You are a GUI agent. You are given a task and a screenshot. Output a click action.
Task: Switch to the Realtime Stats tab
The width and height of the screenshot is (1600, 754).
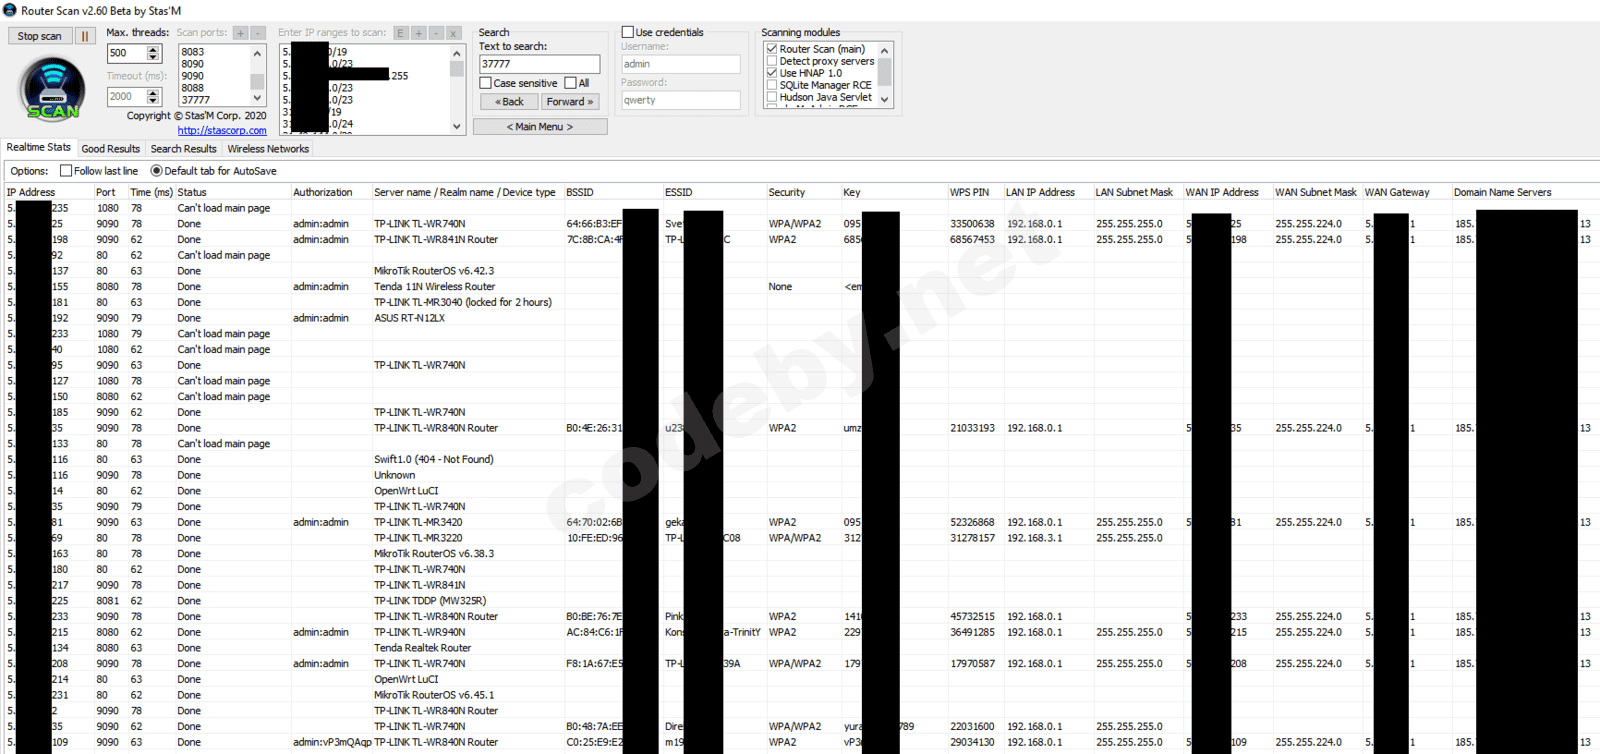coord(39,147)
